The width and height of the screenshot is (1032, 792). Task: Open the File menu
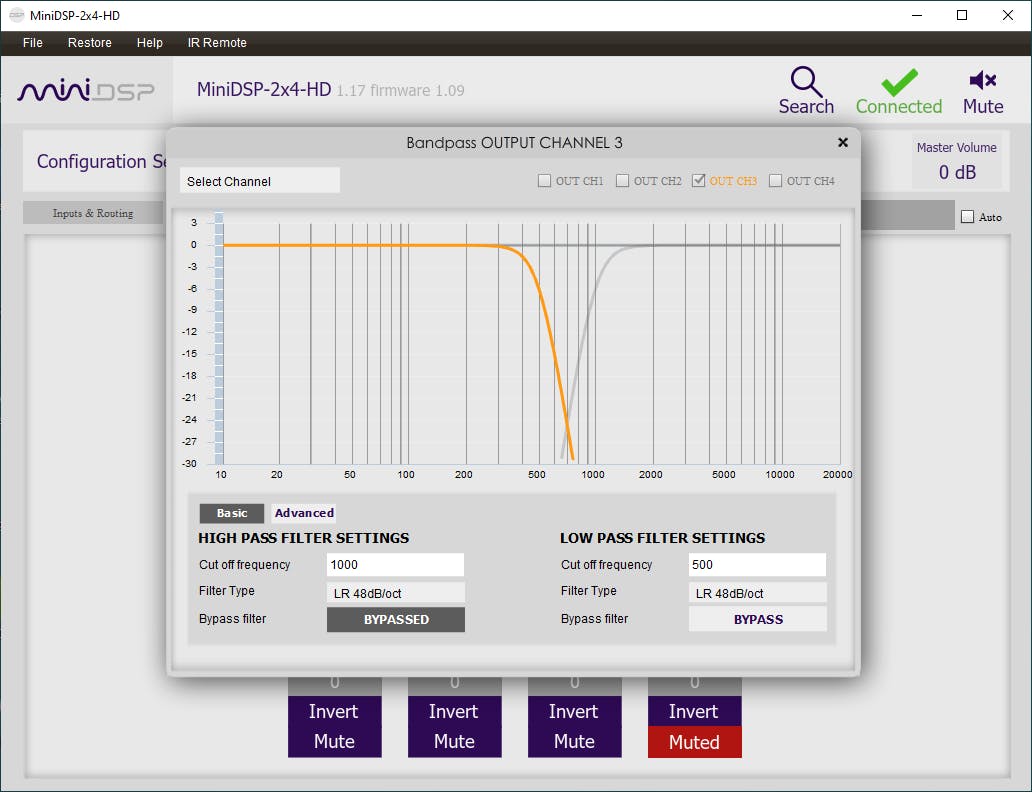tap(33, 43)
